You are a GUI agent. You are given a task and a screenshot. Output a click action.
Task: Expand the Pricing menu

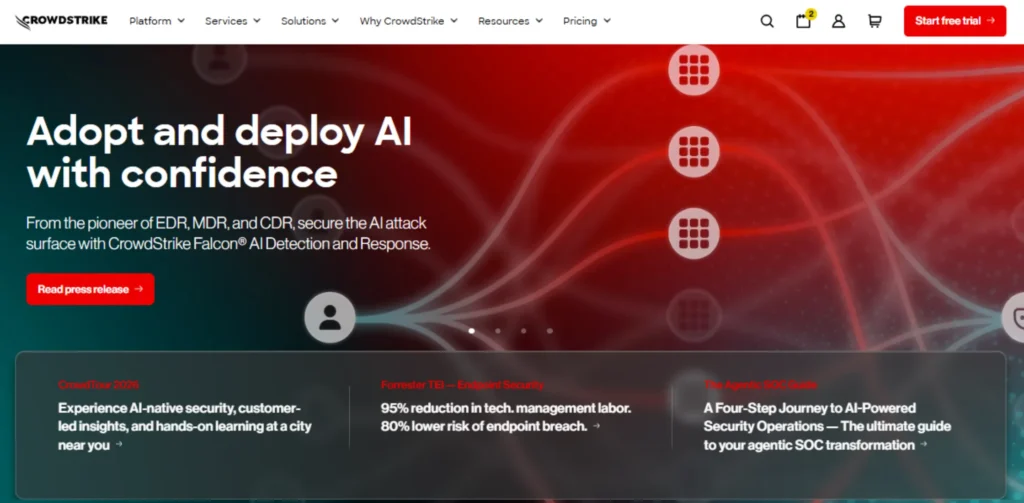tap(586, 21)
